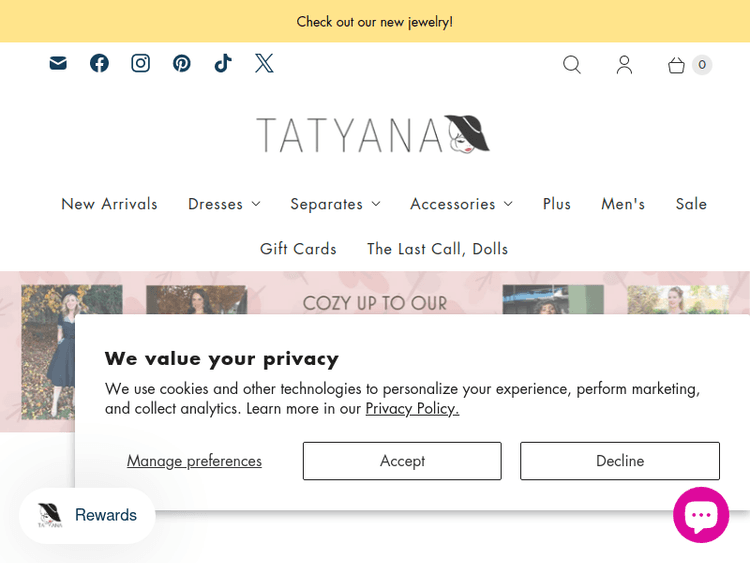The width and height of the screenshot is (750, 563).
Task: Open the Privacy Policy link
Action: click(412, 408)
